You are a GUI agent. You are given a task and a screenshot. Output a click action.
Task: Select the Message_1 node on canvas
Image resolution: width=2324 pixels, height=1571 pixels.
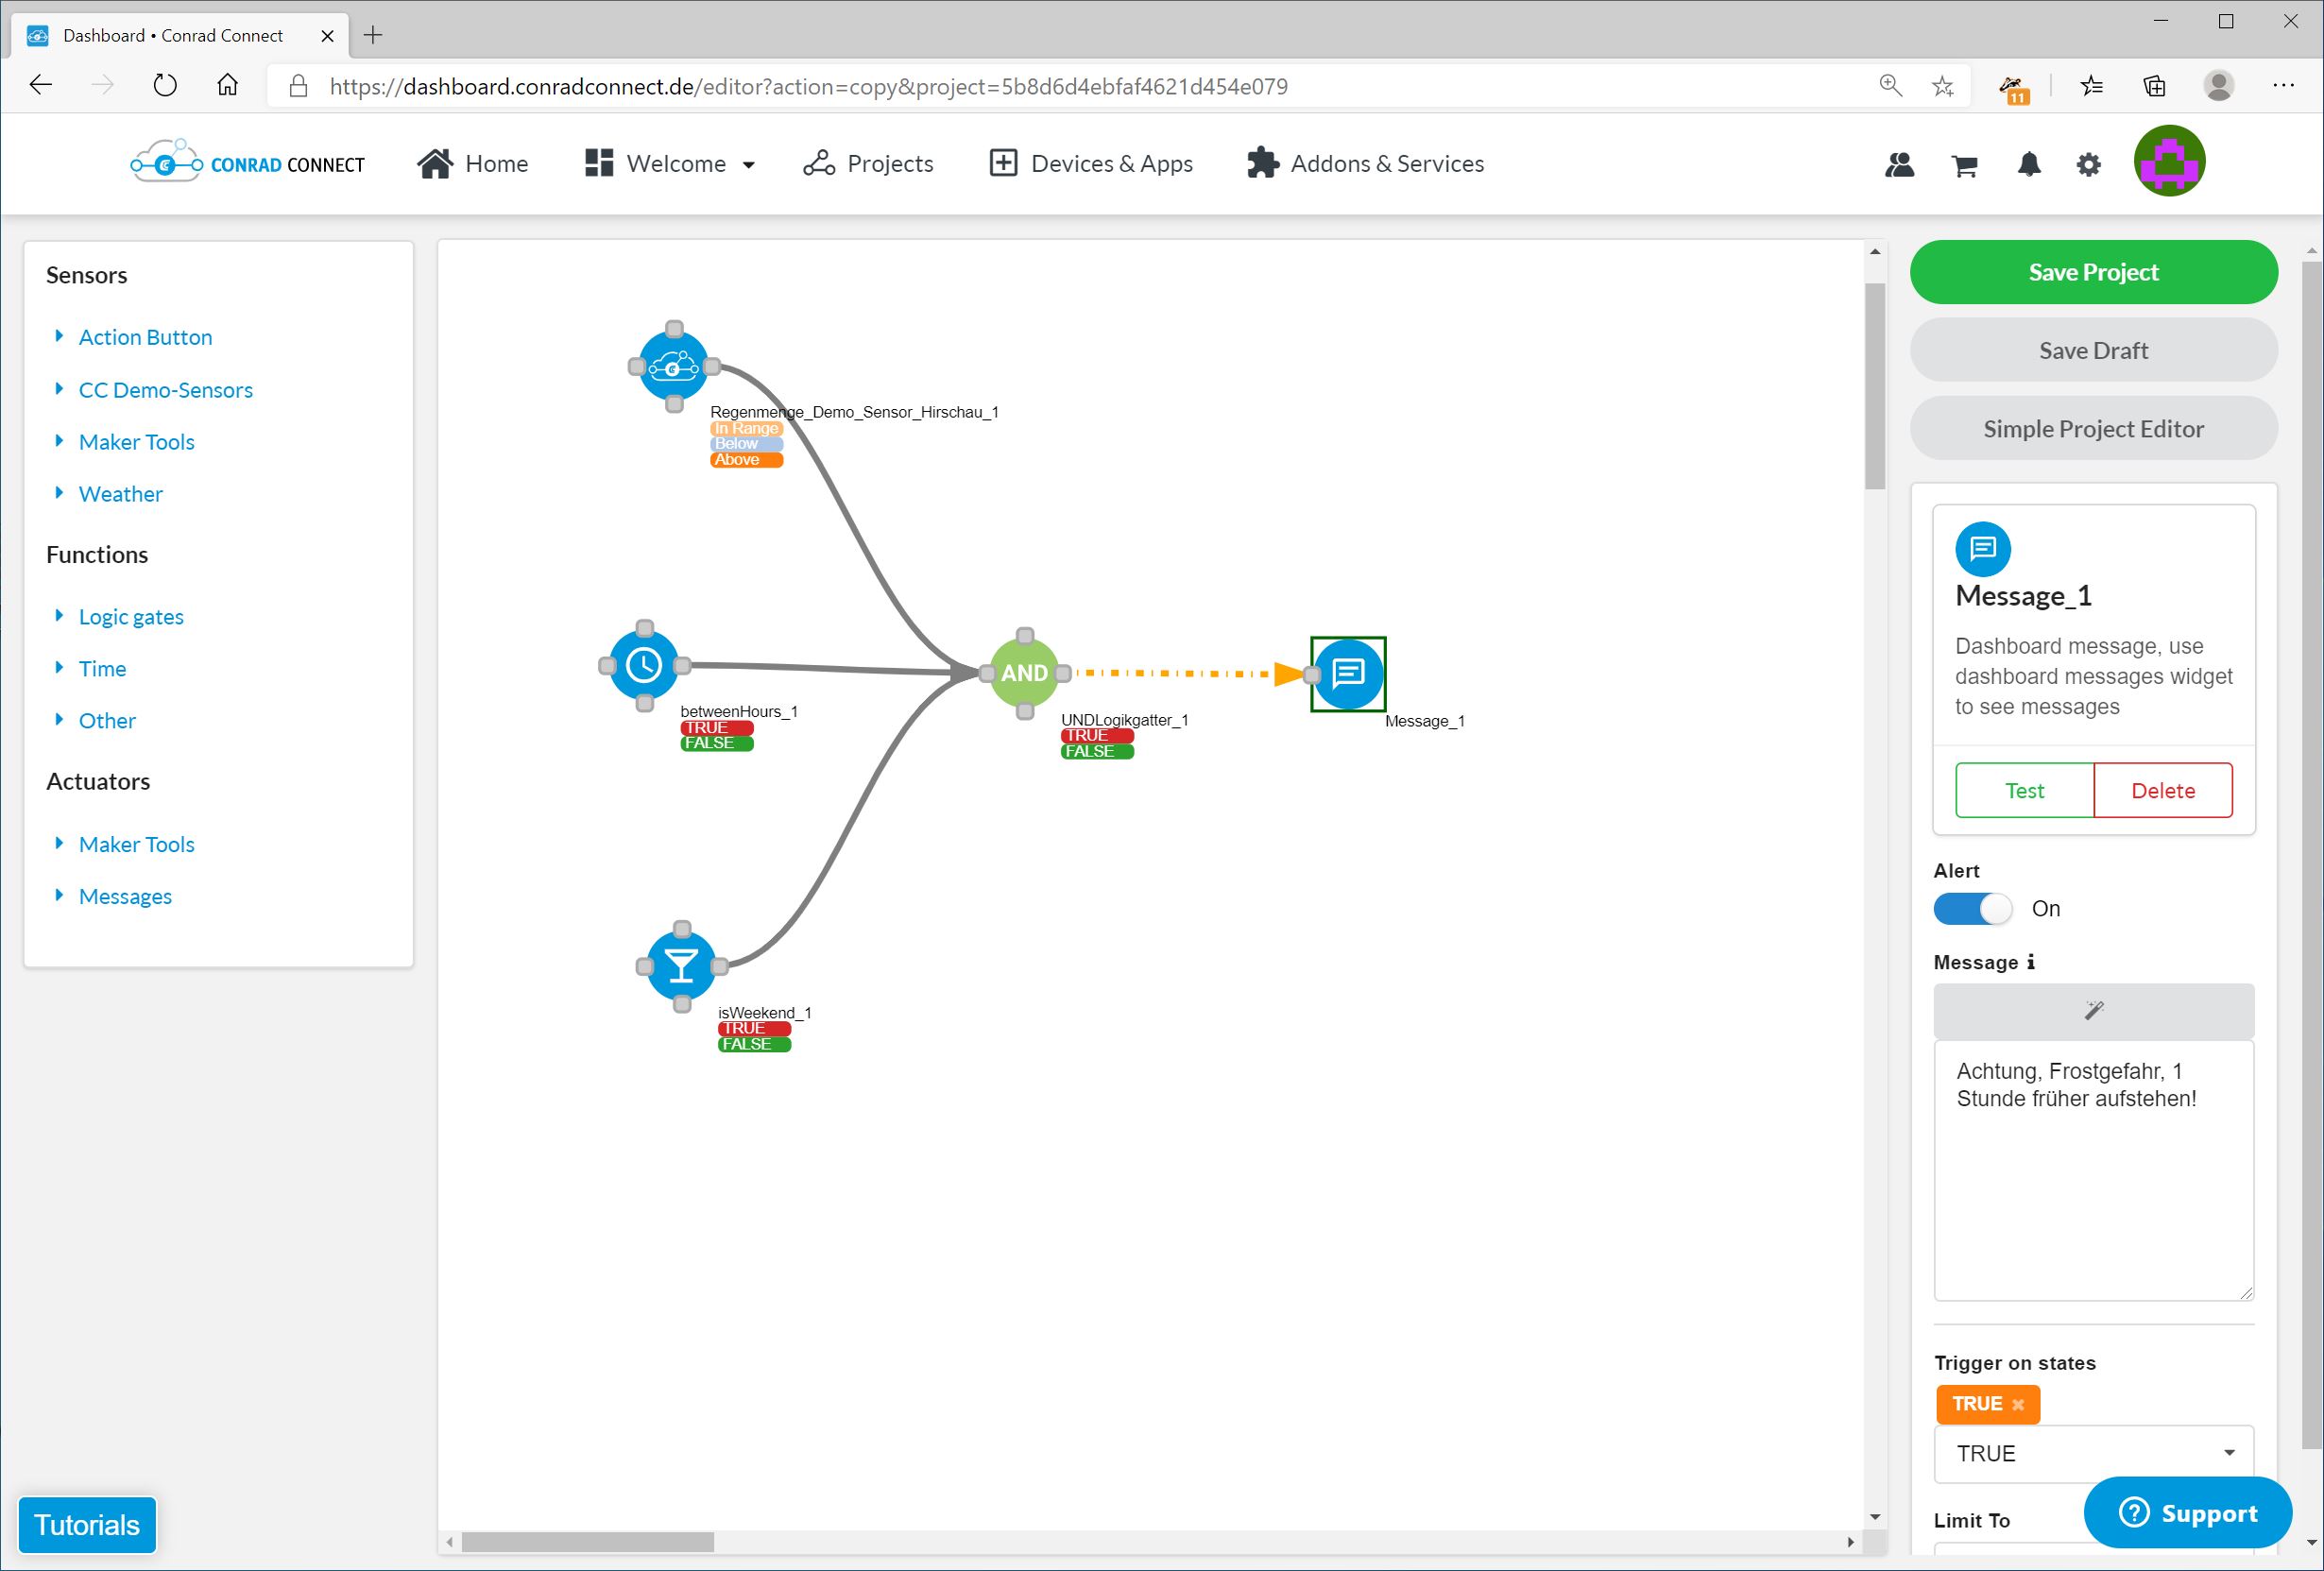pos(1347,673)
